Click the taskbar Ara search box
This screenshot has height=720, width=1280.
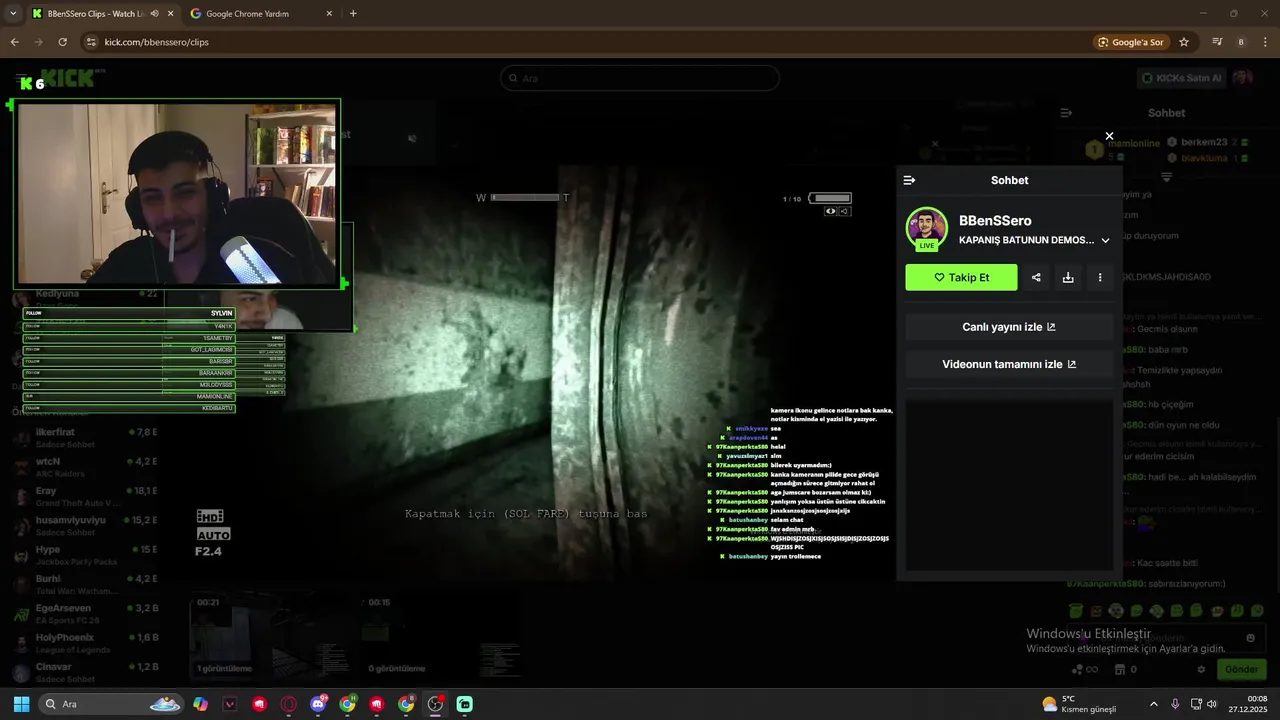coord(112,704)
